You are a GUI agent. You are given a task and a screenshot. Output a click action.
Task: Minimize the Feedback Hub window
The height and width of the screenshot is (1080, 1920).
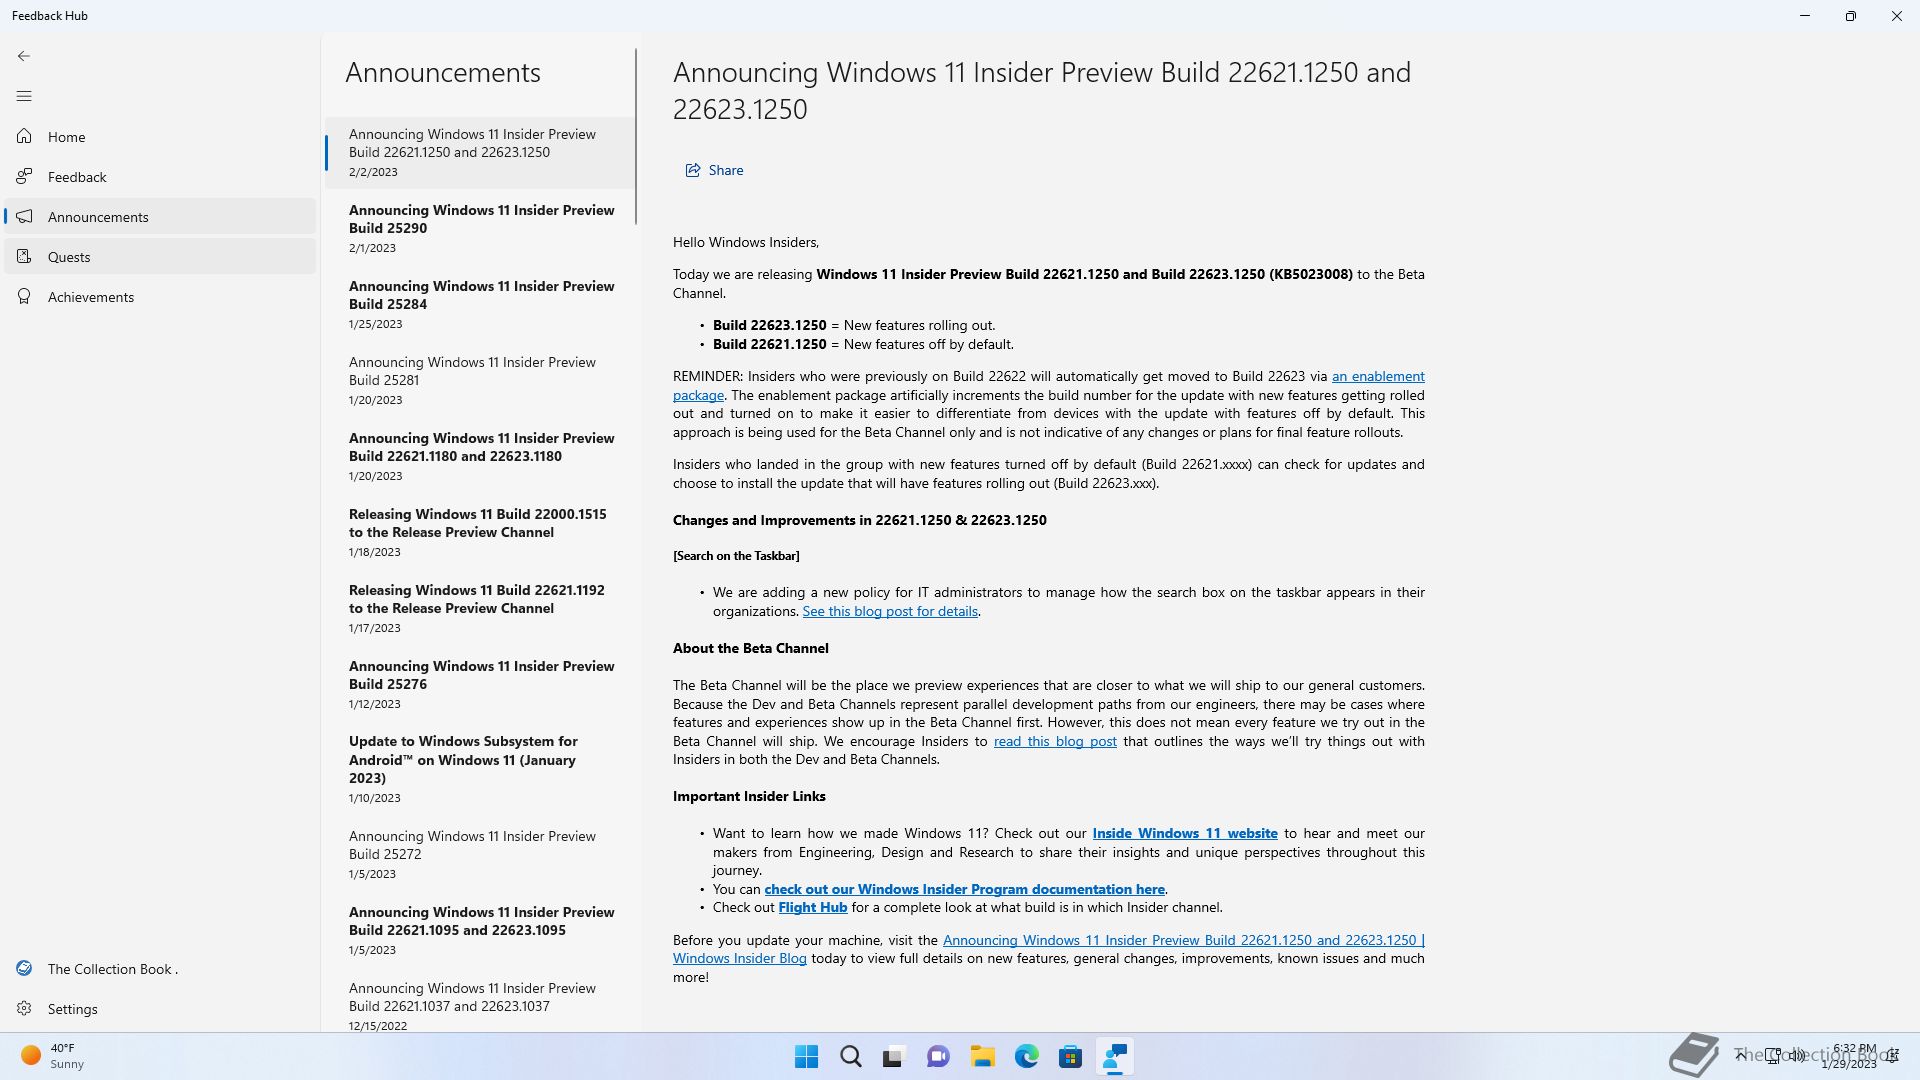(1805, 16)
